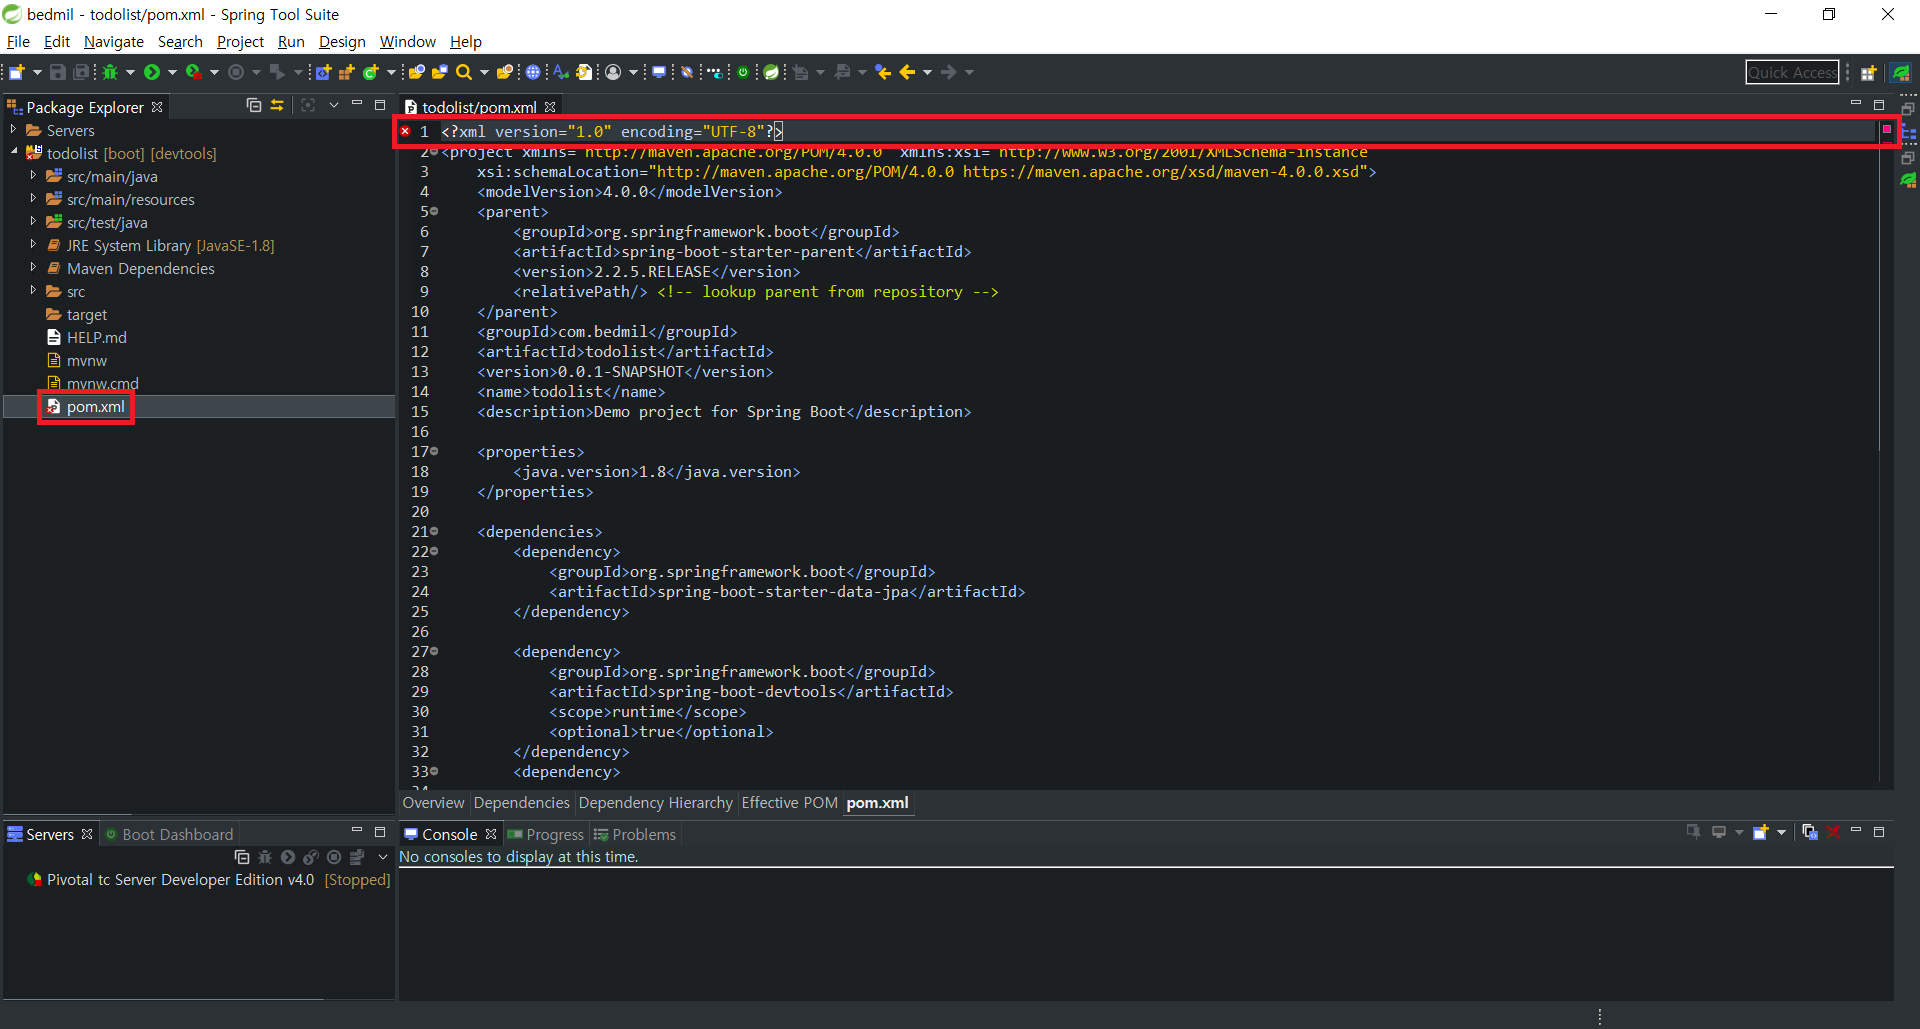Click the Save icon in toolbar
Image resolution: width=1920 pixels, height=1029 pixels.
(58, 72)
